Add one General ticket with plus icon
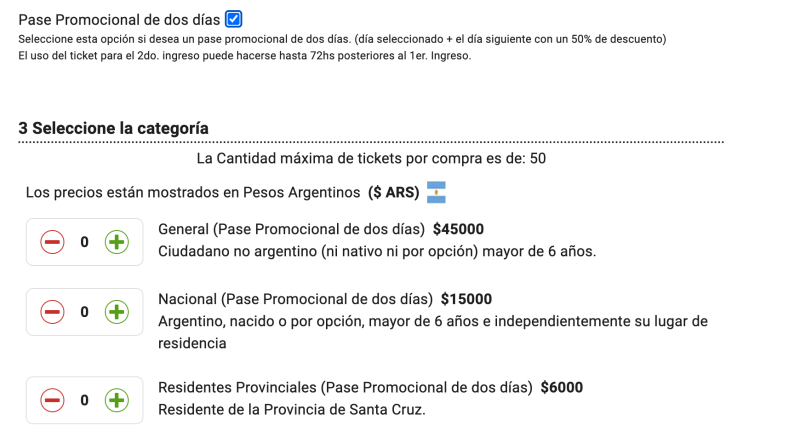Screen dimensions: 800x438 click(117, 242)
